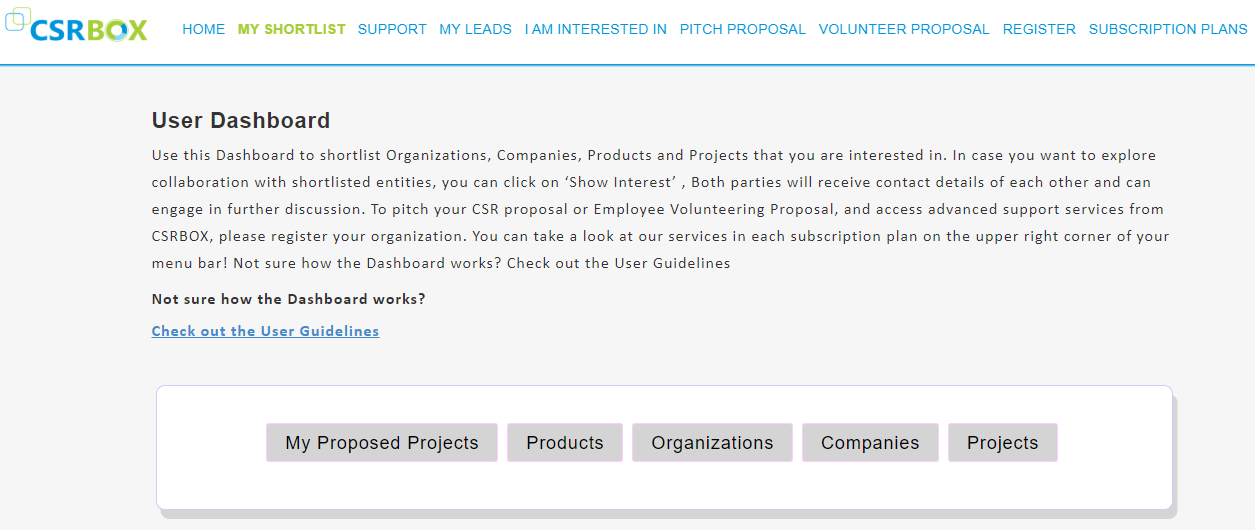Open the PITCH PROPOSAL page
Viewport: 1255px width, 530px height.
point(742,29)
